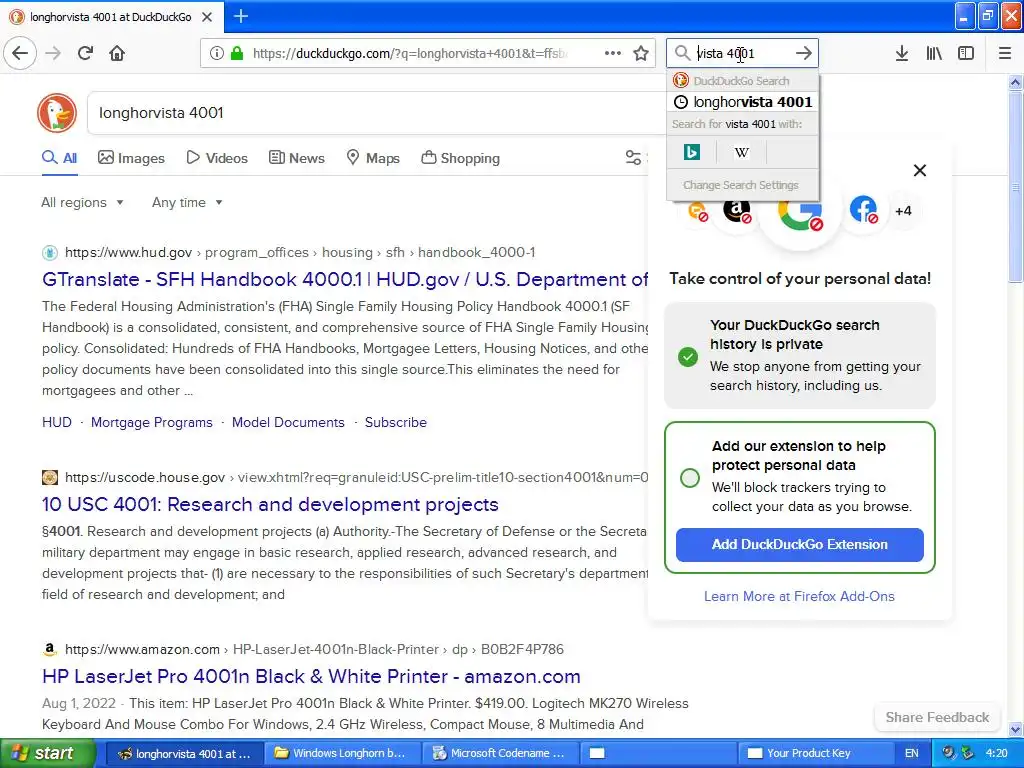The width and height of the screenshot is (1024, 768).
Task: Click the EN language indicator
Action: coord(912,754)
